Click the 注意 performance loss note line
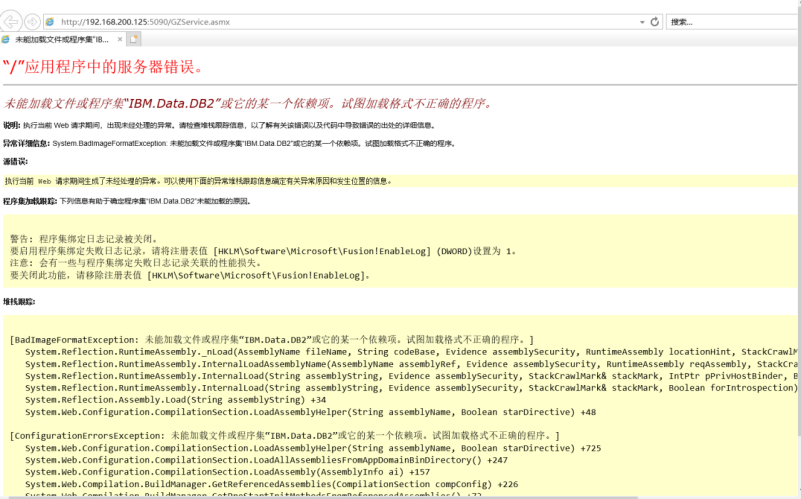The height and width of the screenshot is (499, 801). (136, 263)
